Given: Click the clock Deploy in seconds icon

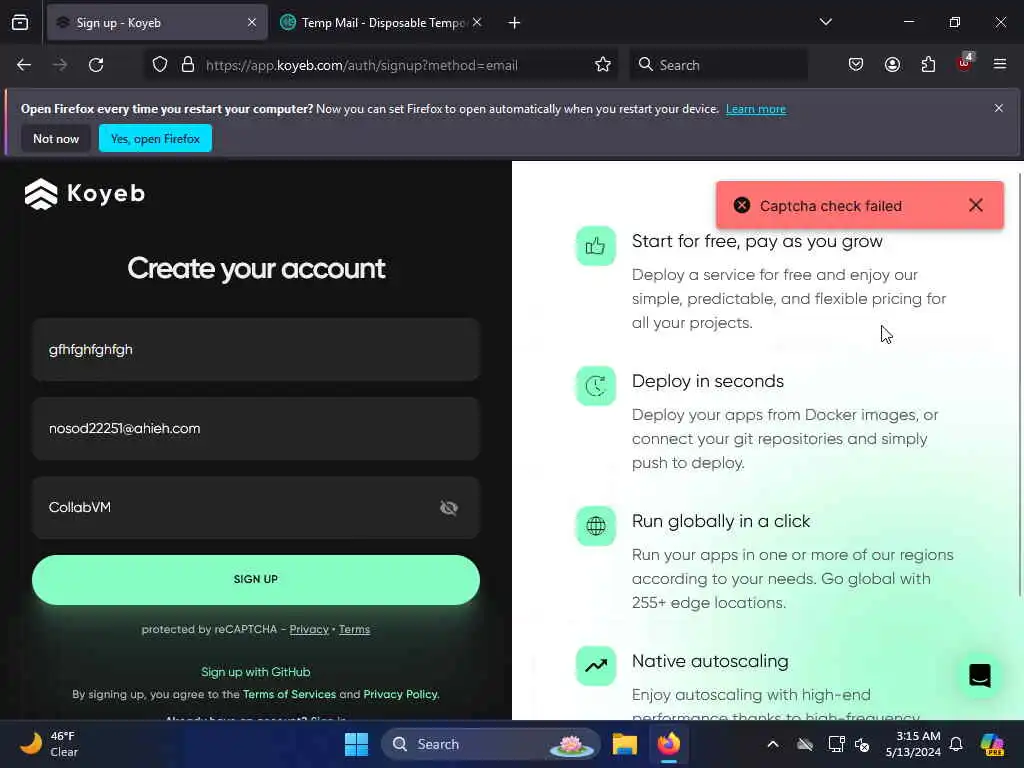Looking at the screenshot, I should pos(596,386).
